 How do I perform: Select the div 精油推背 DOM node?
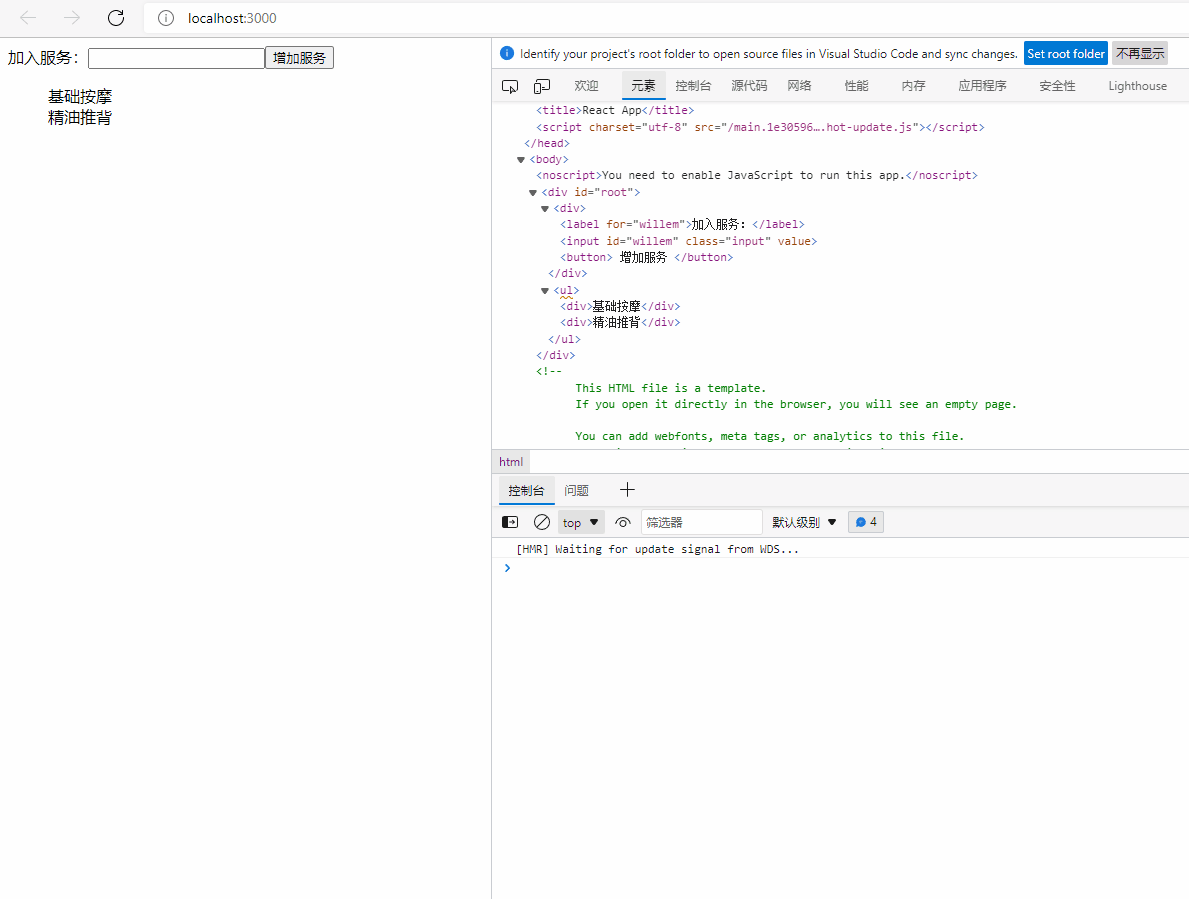(620, 323)
